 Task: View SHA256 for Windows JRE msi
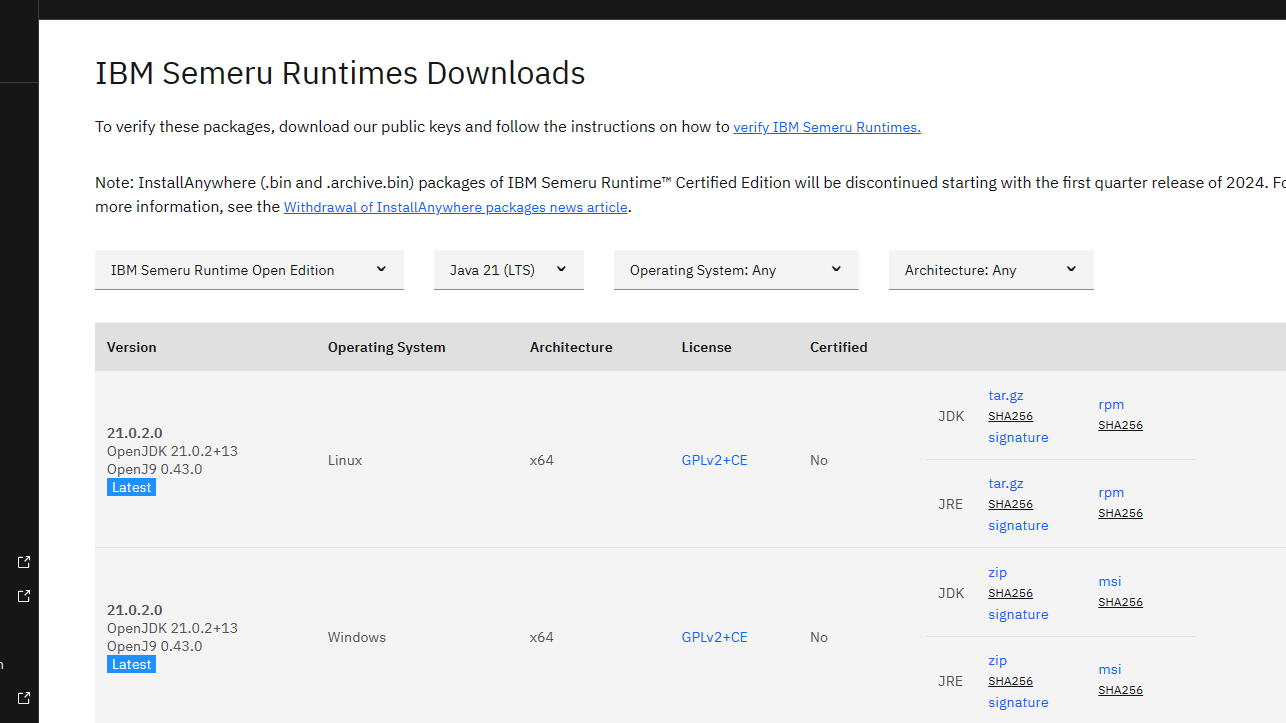pos(1120,690)
